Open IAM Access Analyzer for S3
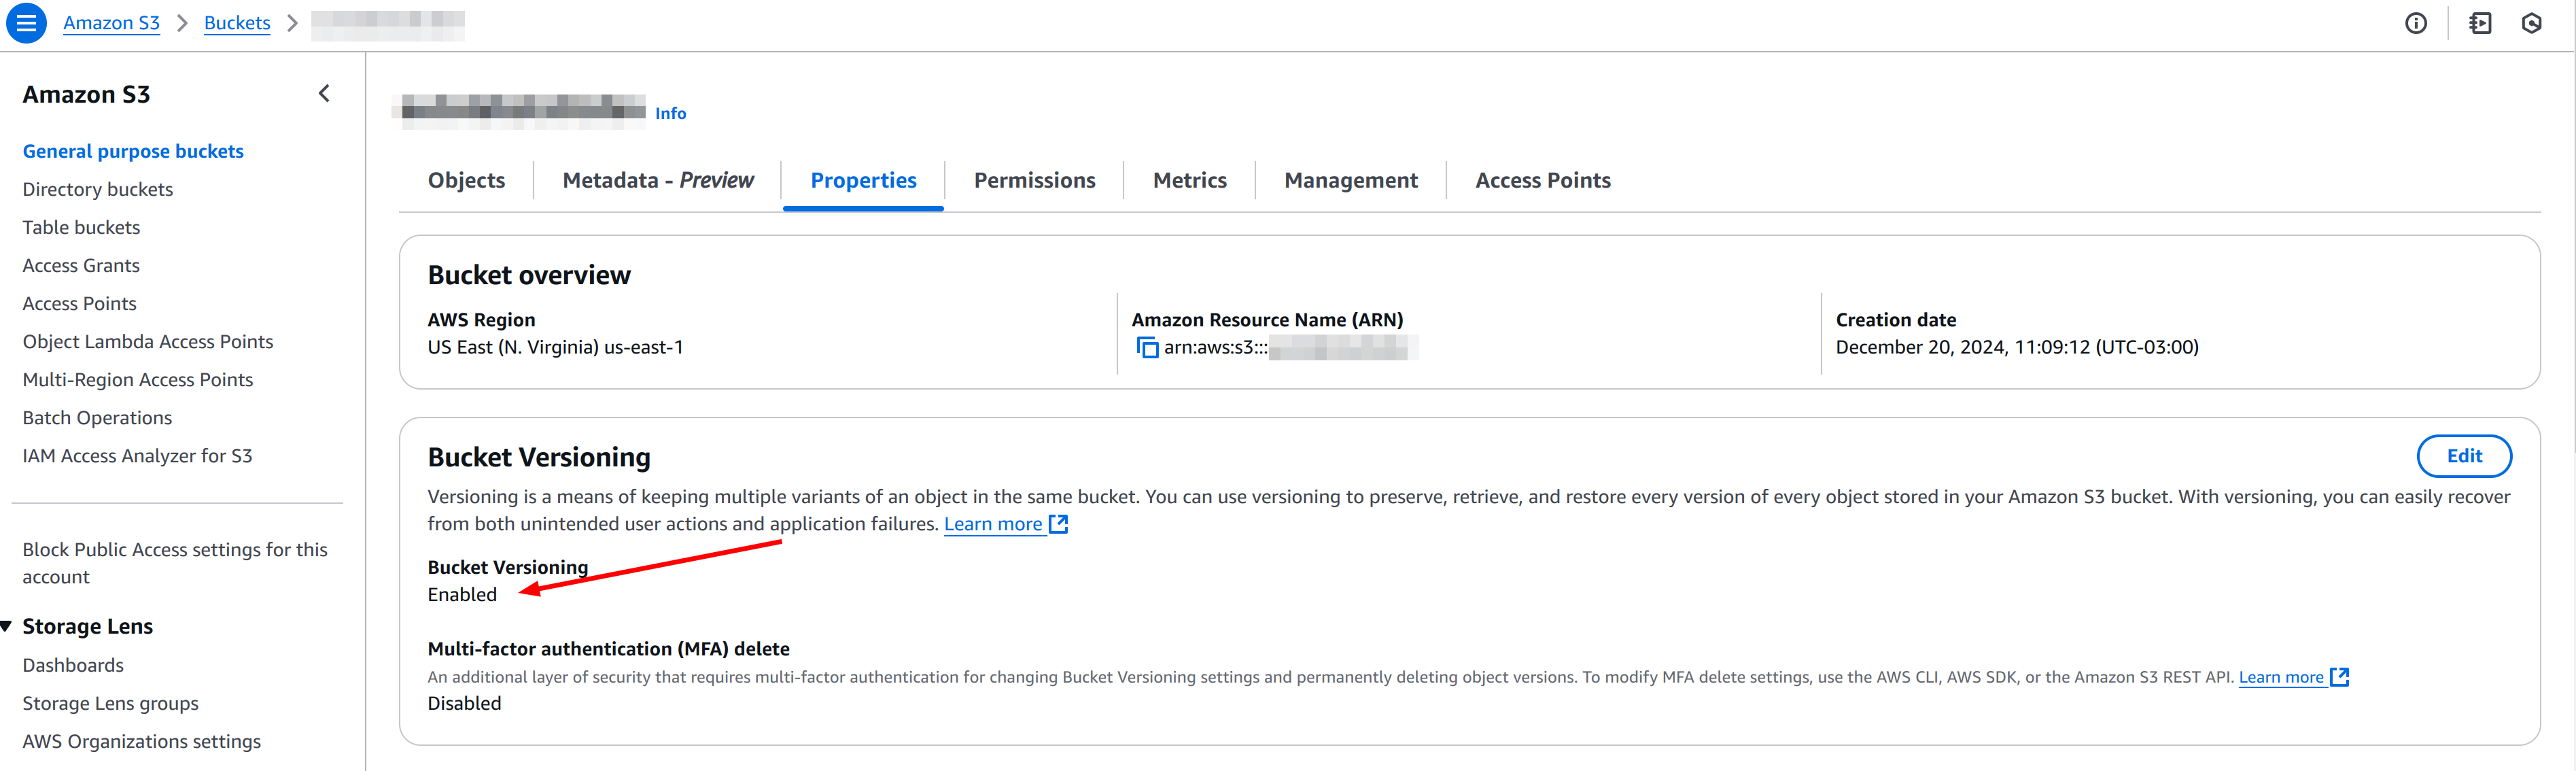Image resolution: width=2576 pixels, height=771 pixels. click(x=137, y=456)
